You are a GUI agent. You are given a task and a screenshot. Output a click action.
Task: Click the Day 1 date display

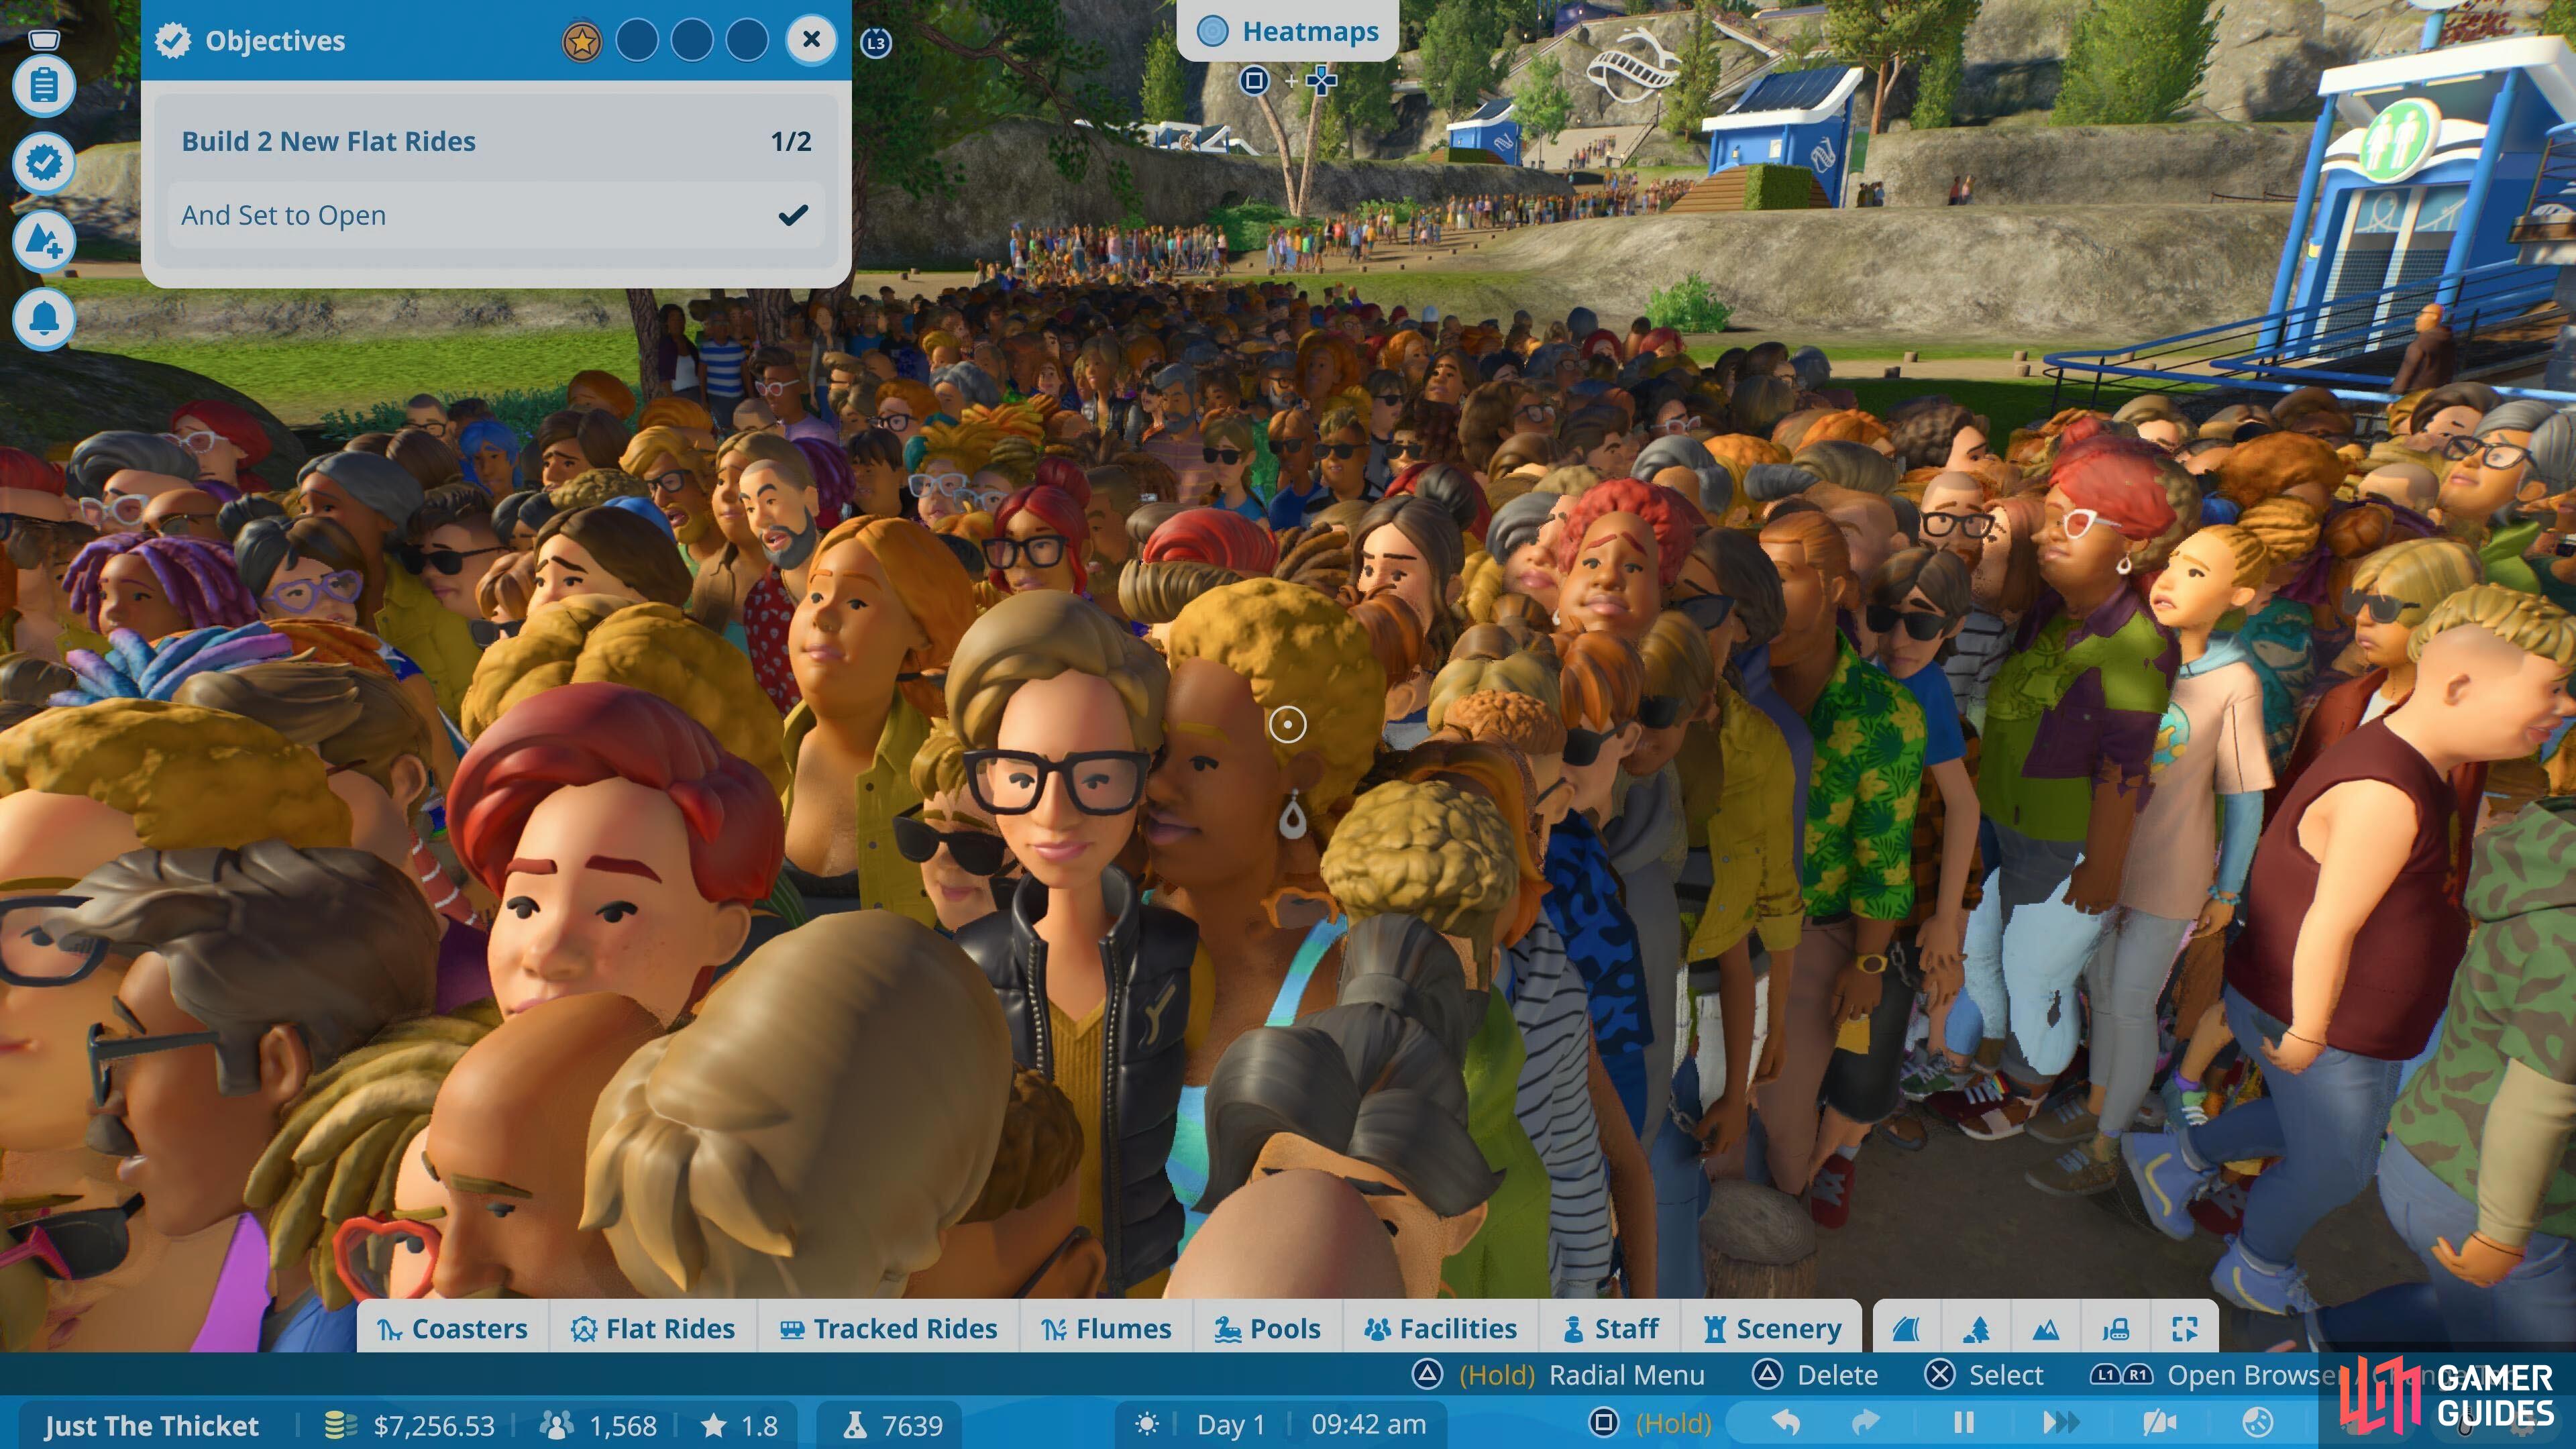(1231, 1424)
